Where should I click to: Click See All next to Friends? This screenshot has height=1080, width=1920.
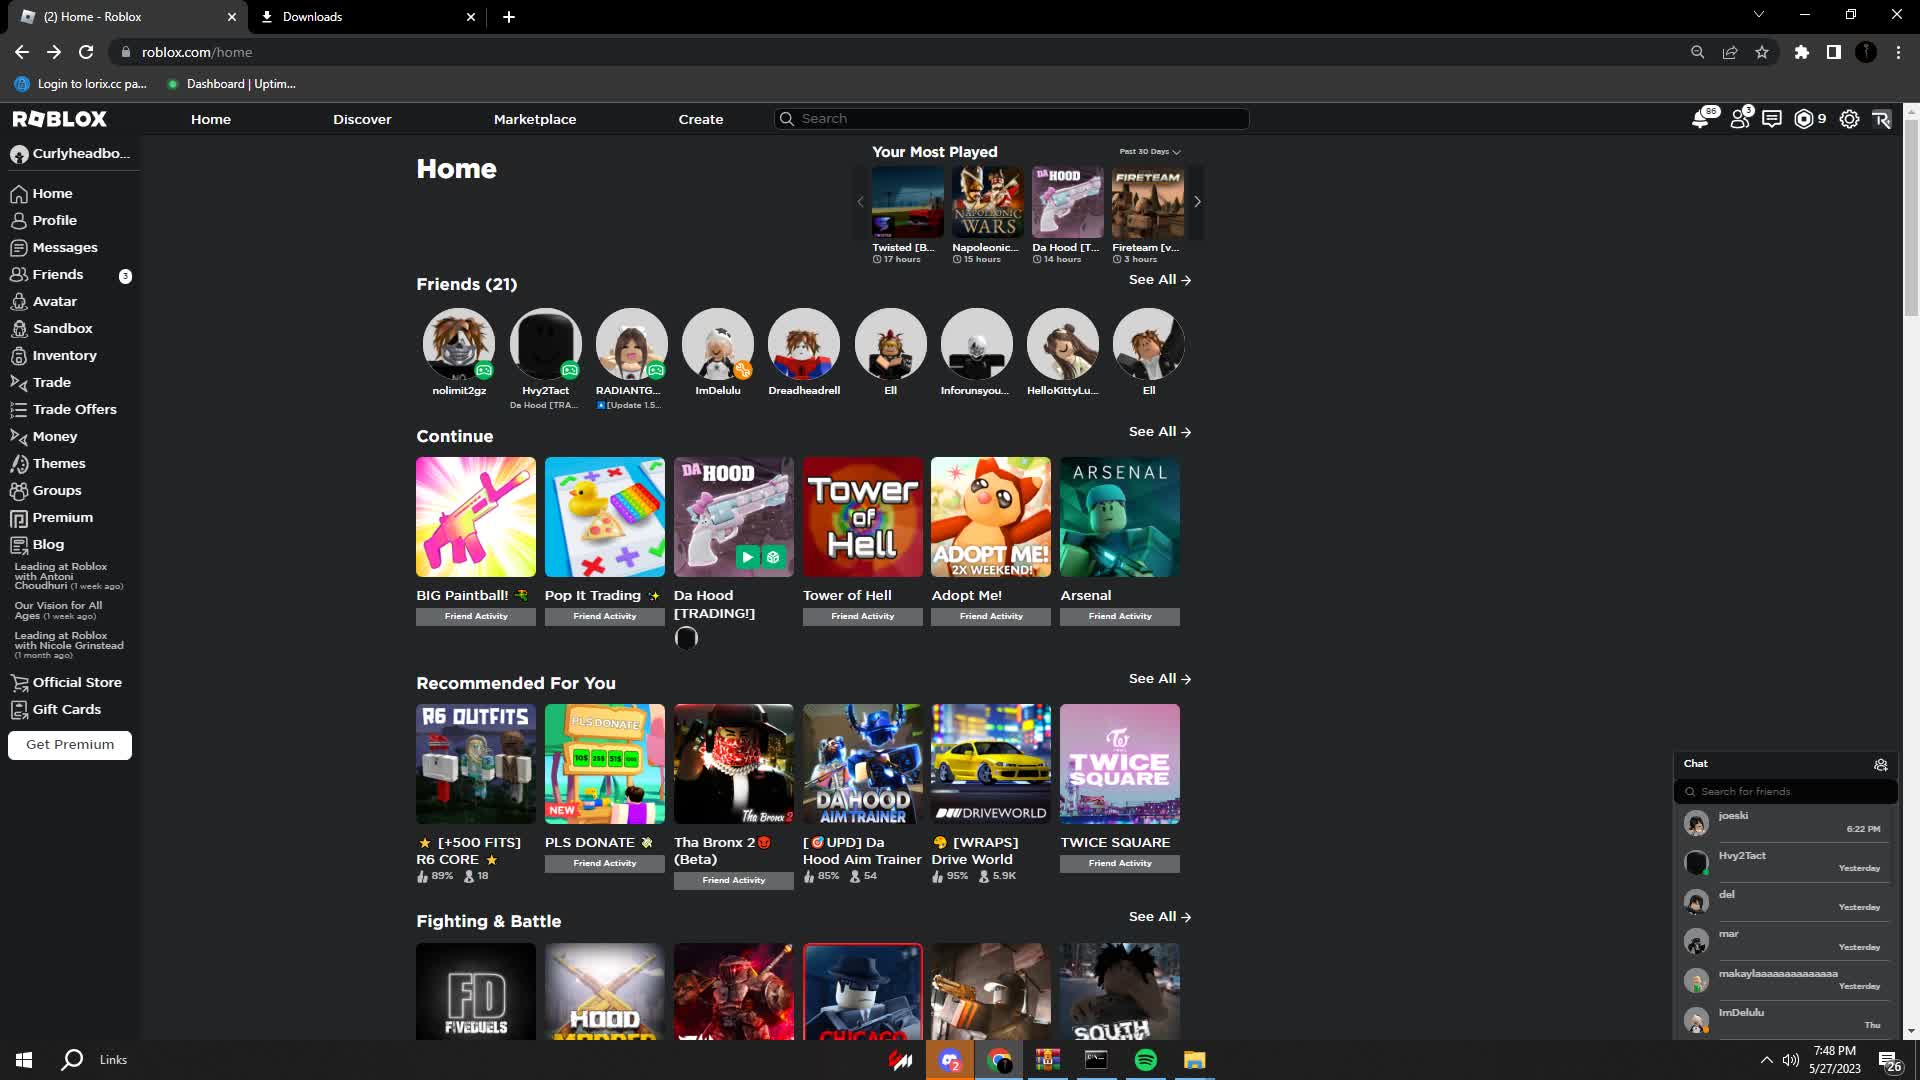point(1160,280)
